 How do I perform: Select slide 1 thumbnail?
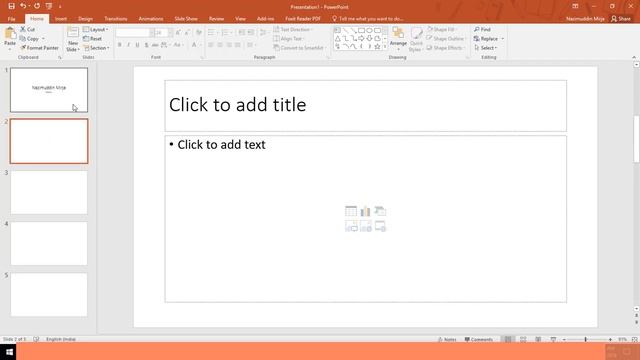click(49, 90)
